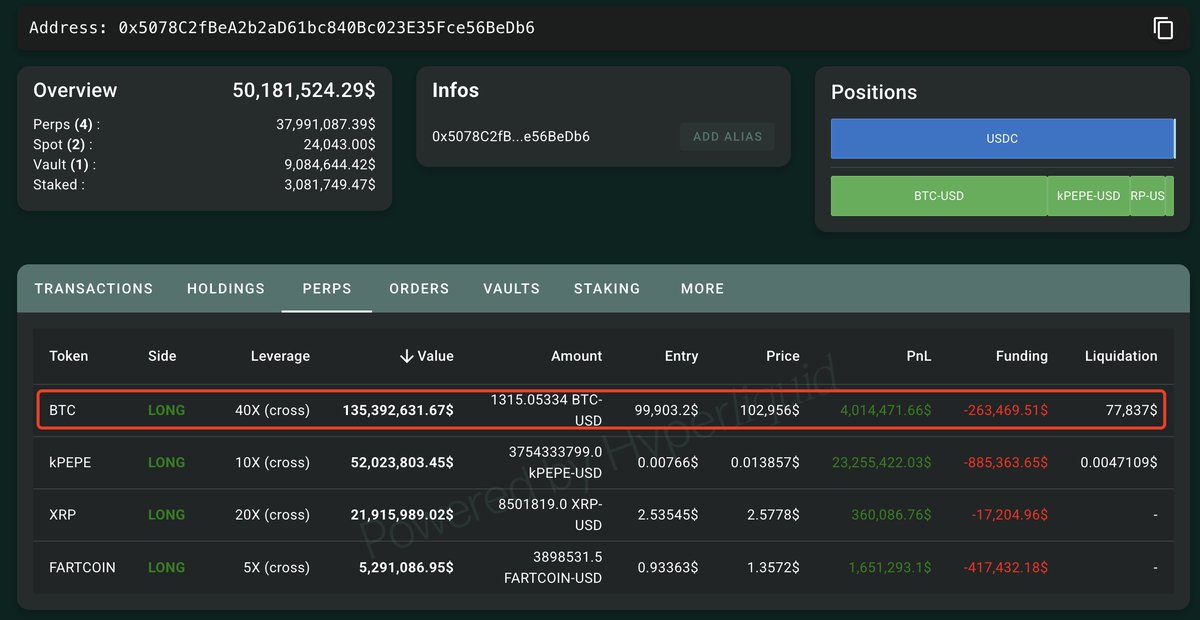Screen dimensions: 1200x620
Task: Click the Vault amount 9,084,644.42$
Action: (330, 165)
